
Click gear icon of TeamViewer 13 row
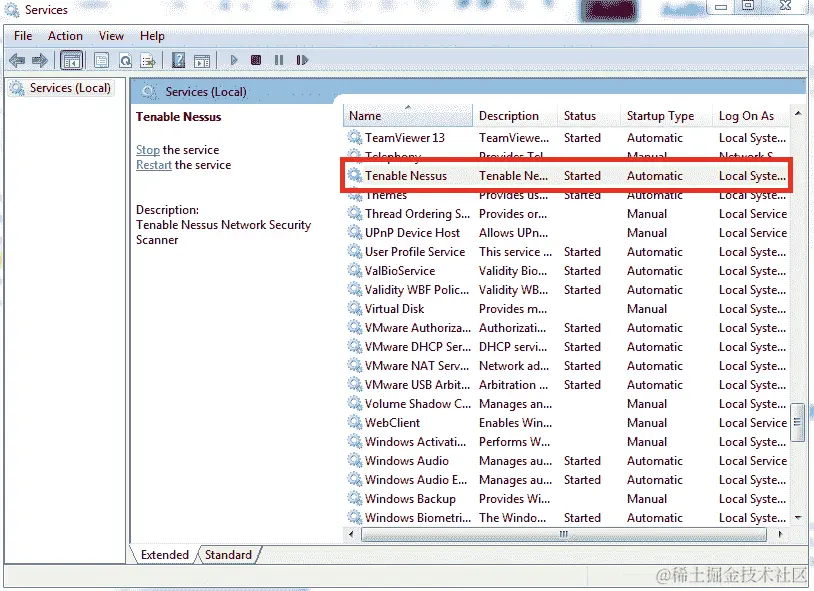pos(355,137)
